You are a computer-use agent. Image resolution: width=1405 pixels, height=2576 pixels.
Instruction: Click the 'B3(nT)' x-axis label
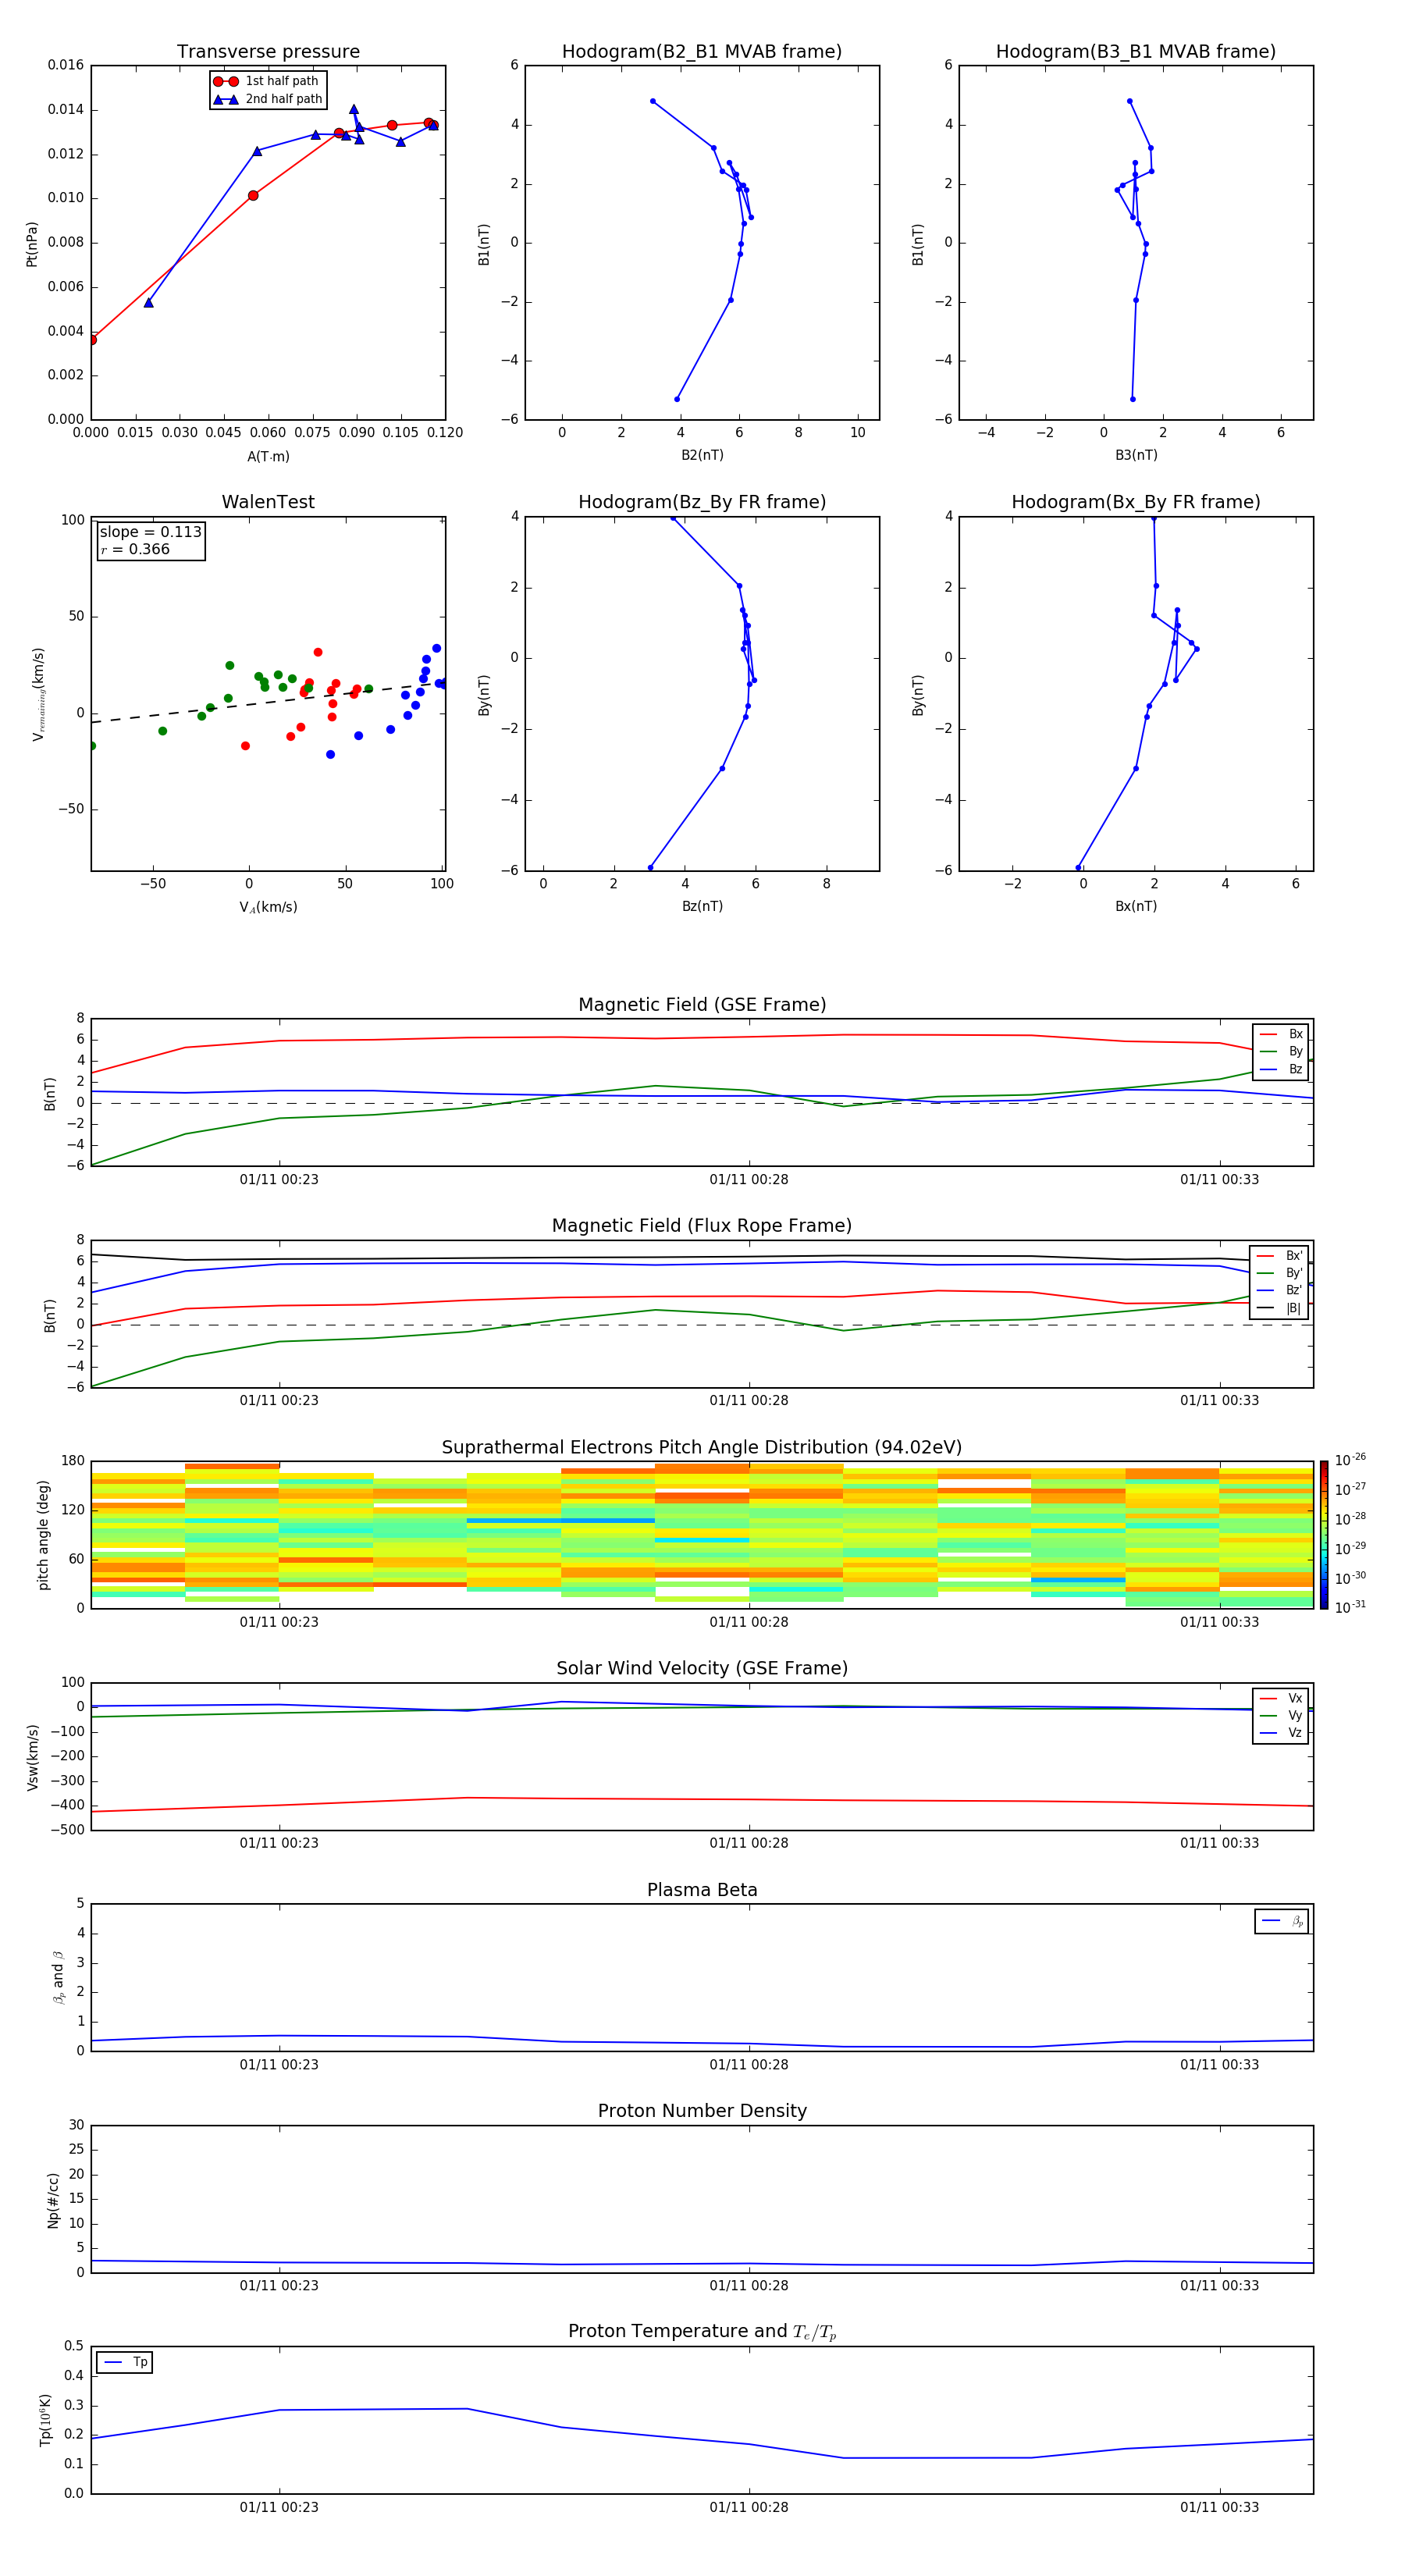(x=1136, y=455)
